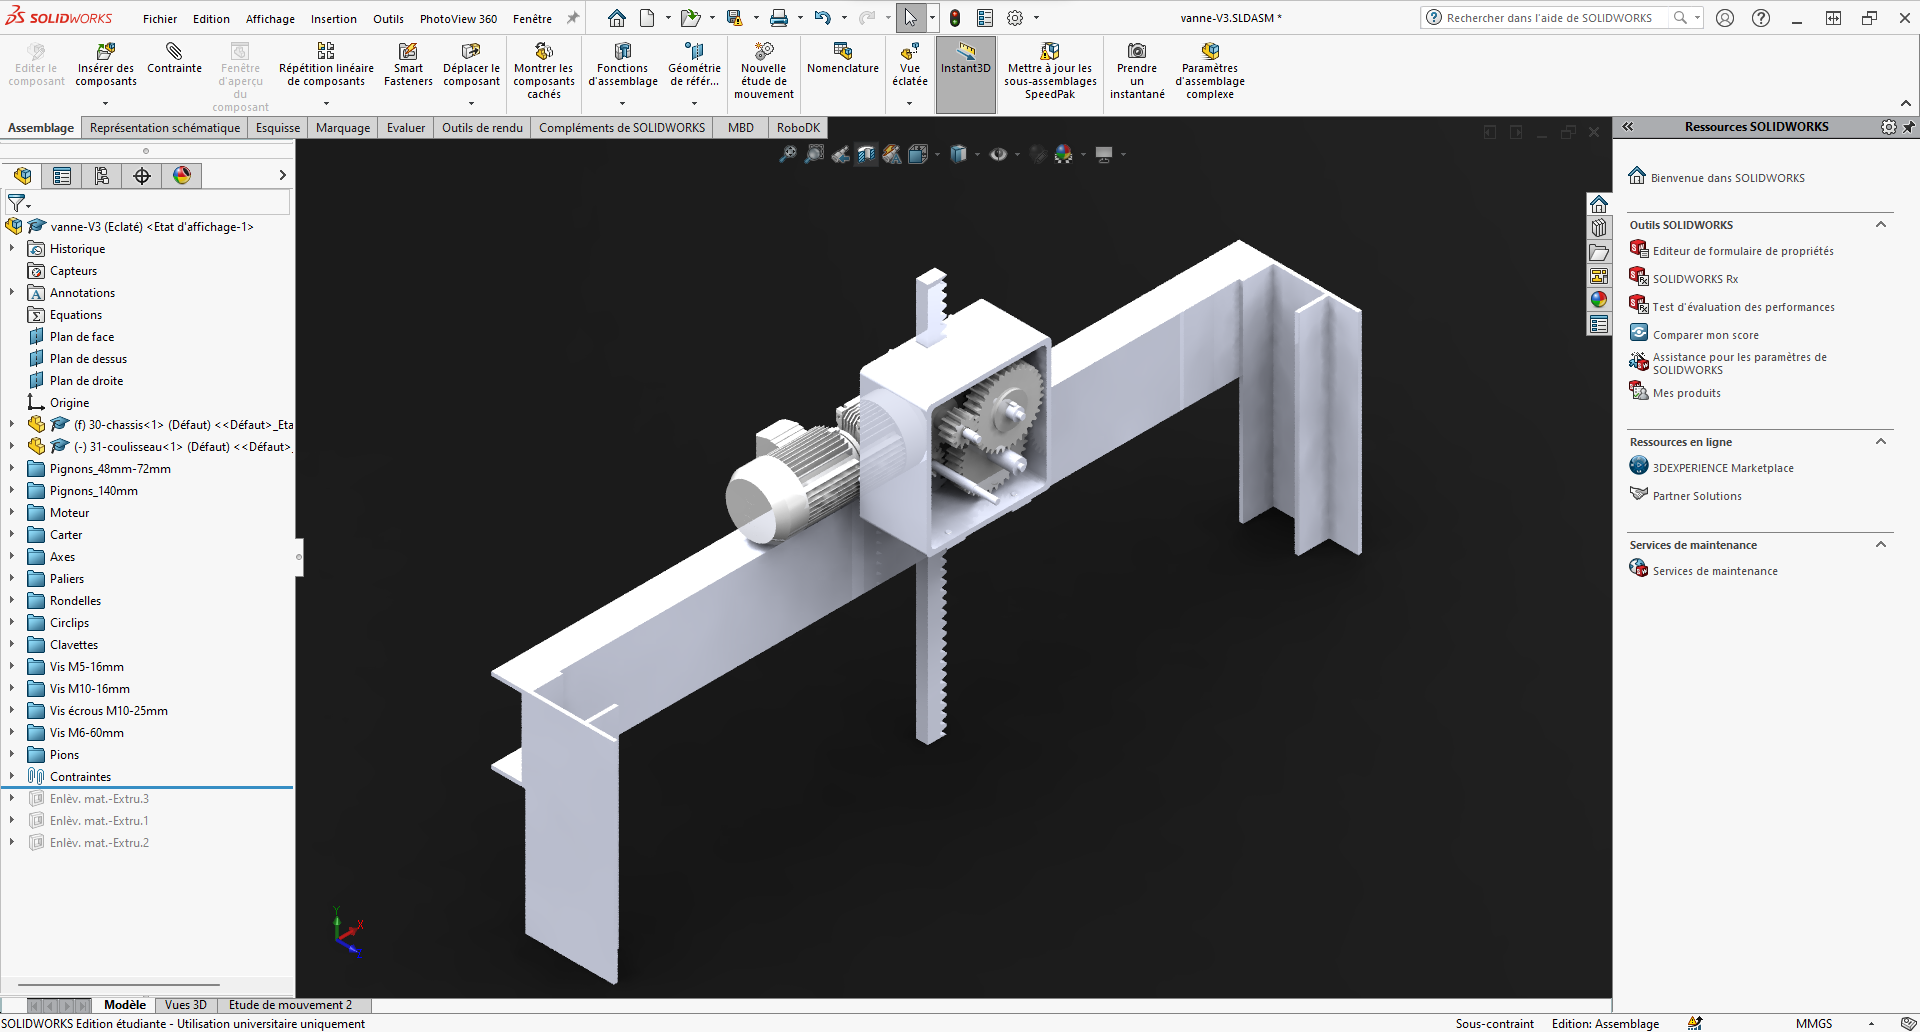
Task: Open Insérer des composants dropdown arrow
Action: click(x=105, y=103)
